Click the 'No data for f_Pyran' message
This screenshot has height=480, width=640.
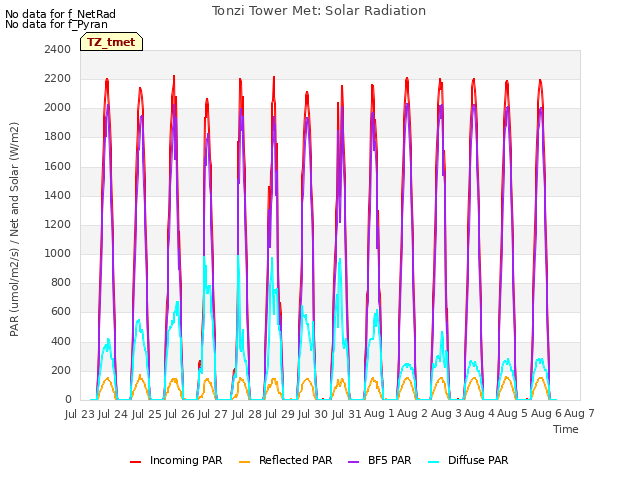[56, 24]
